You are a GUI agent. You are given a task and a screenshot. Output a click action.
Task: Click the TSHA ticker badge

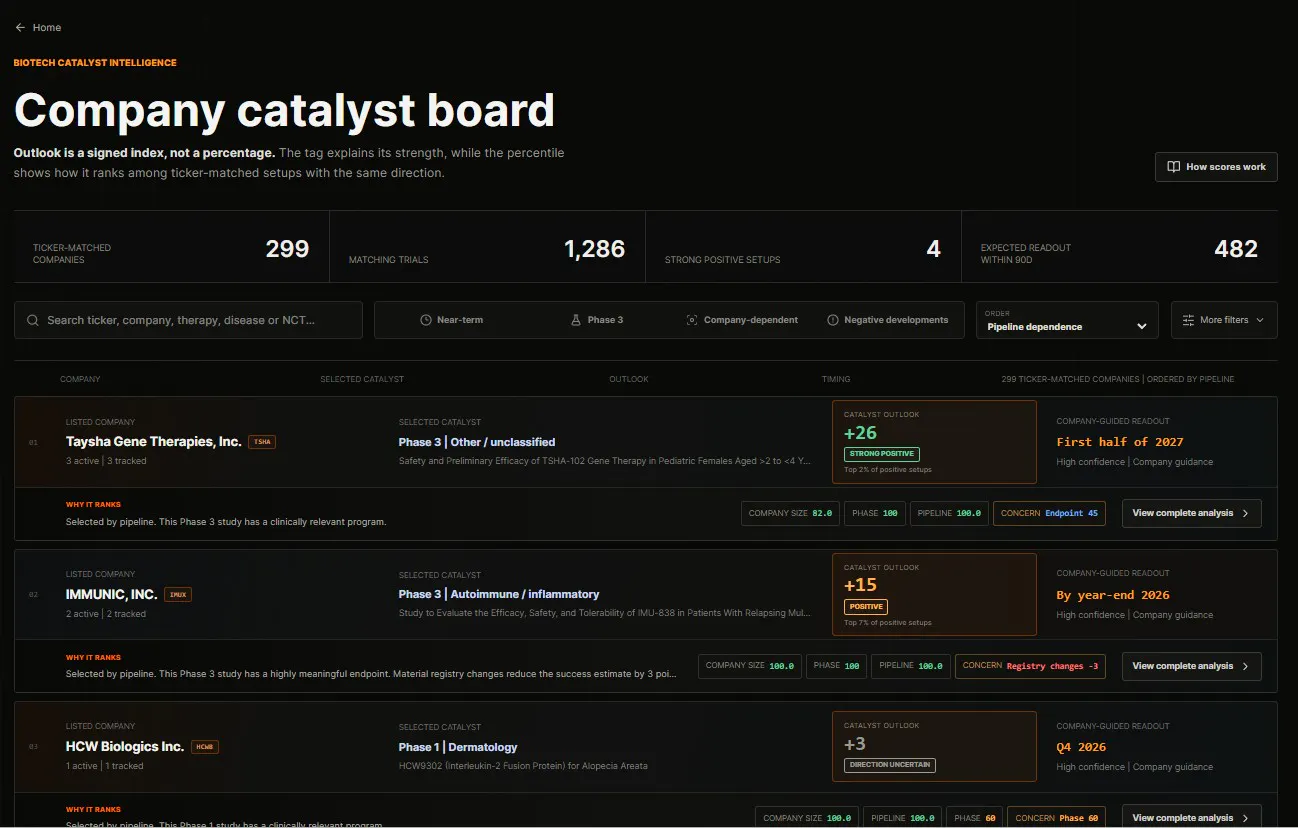(262, 442)
